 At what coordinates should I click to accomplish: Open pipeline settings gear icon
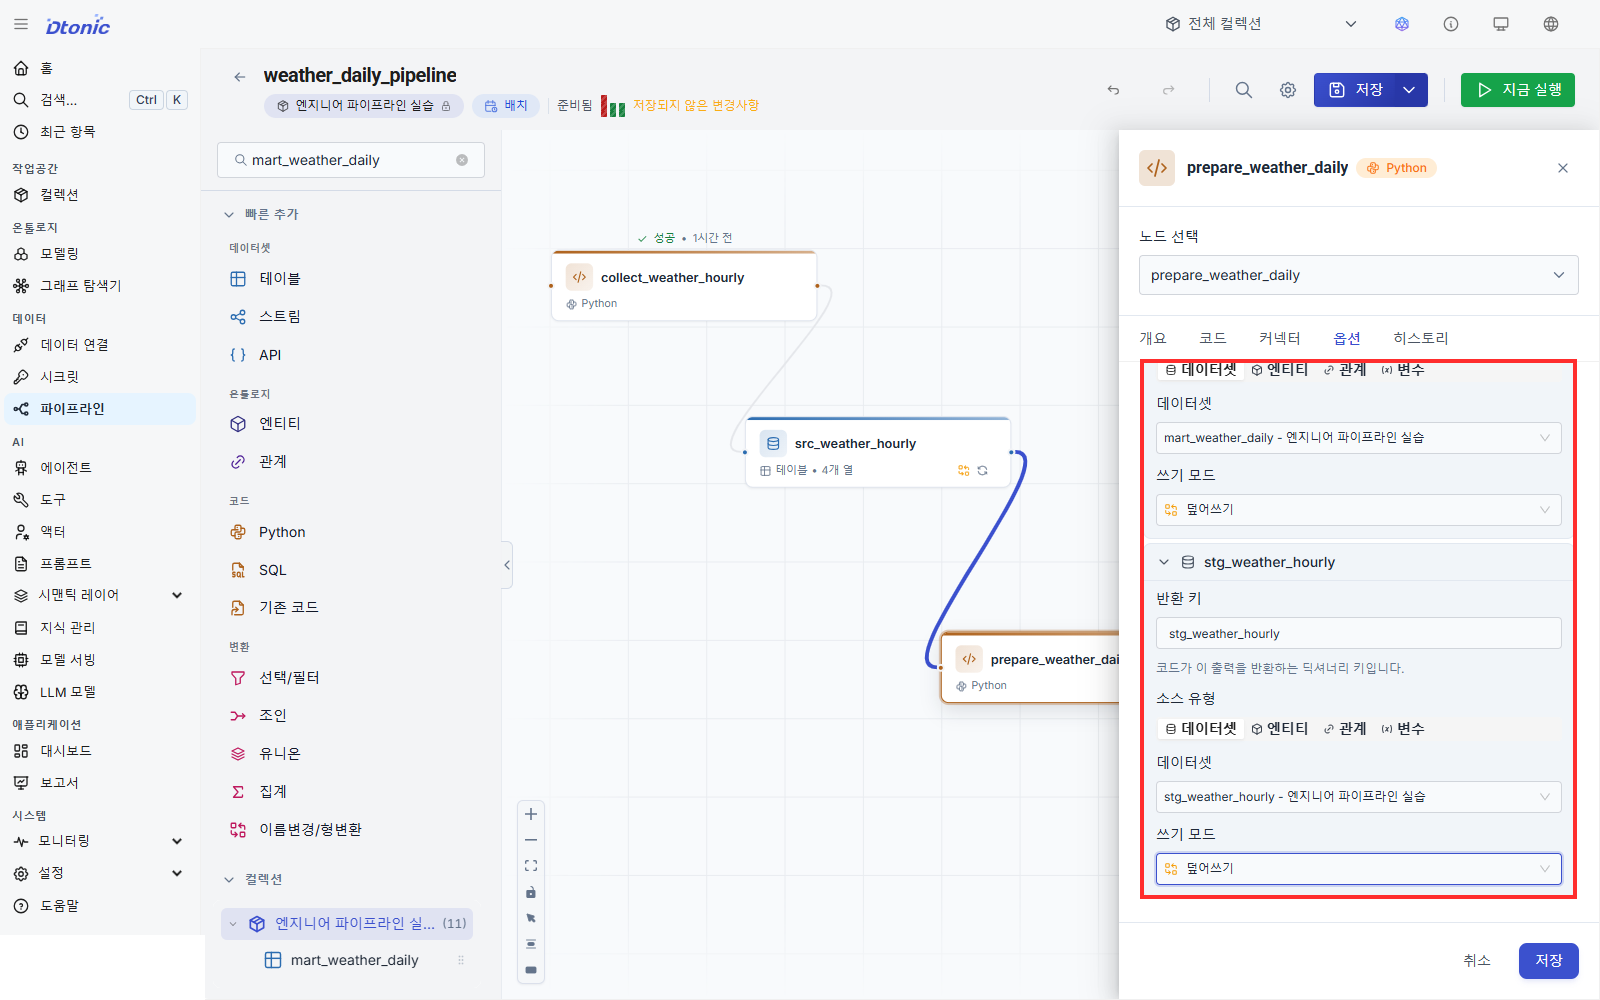pyautogui.click(x=1288, y=90)
